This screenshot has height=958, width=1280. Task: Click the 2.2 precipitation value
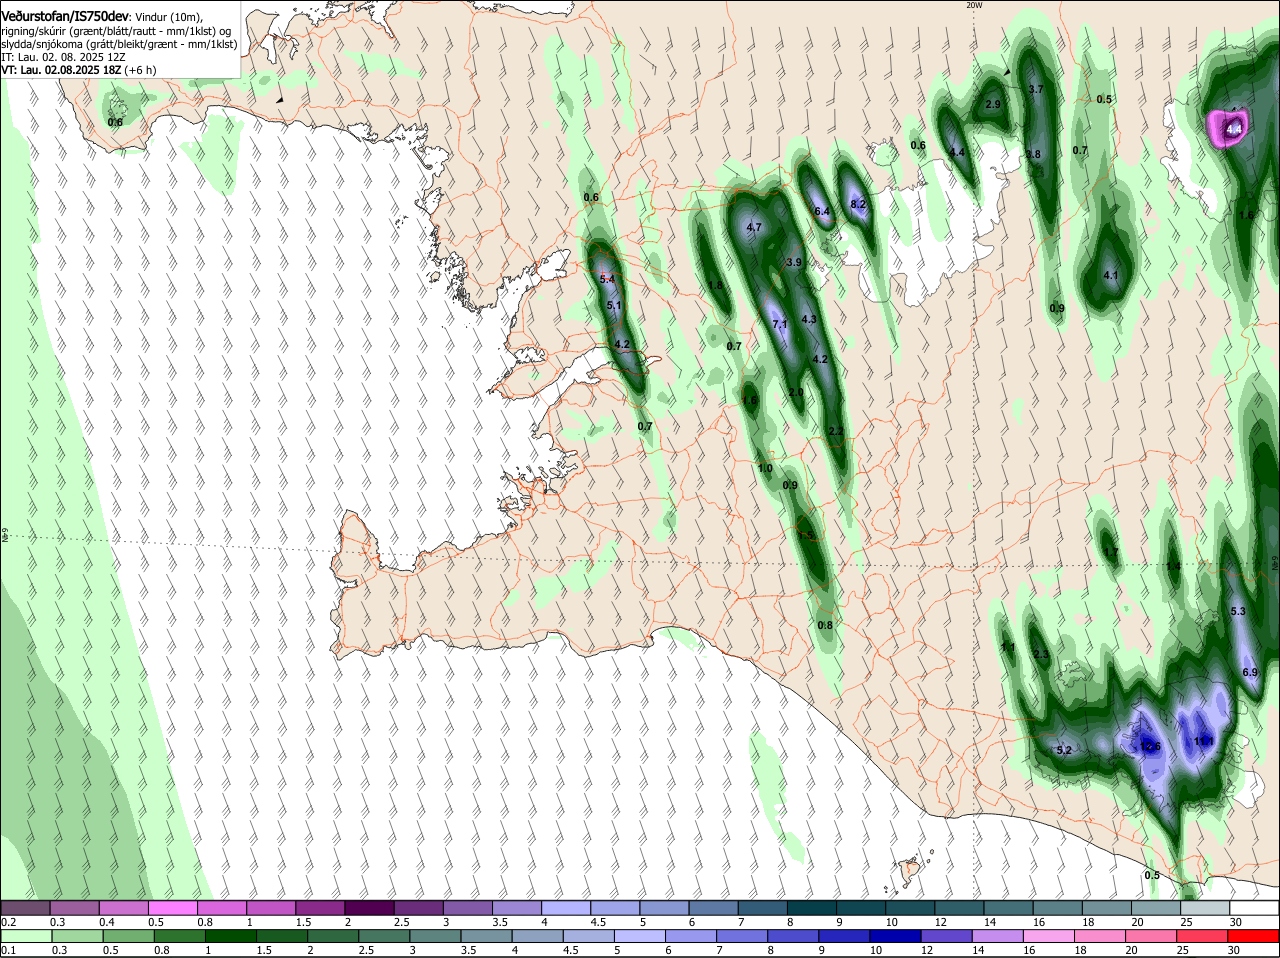(837, 431)
